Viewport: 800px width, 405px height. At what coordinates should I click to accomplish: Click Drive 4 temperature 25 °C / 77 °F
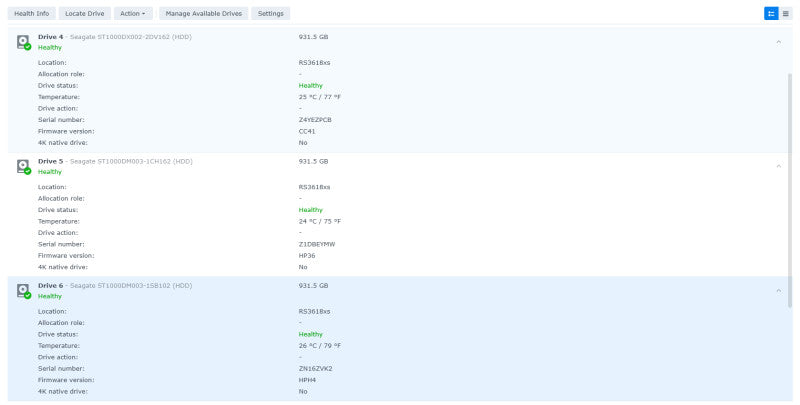[x=320, y=97]
